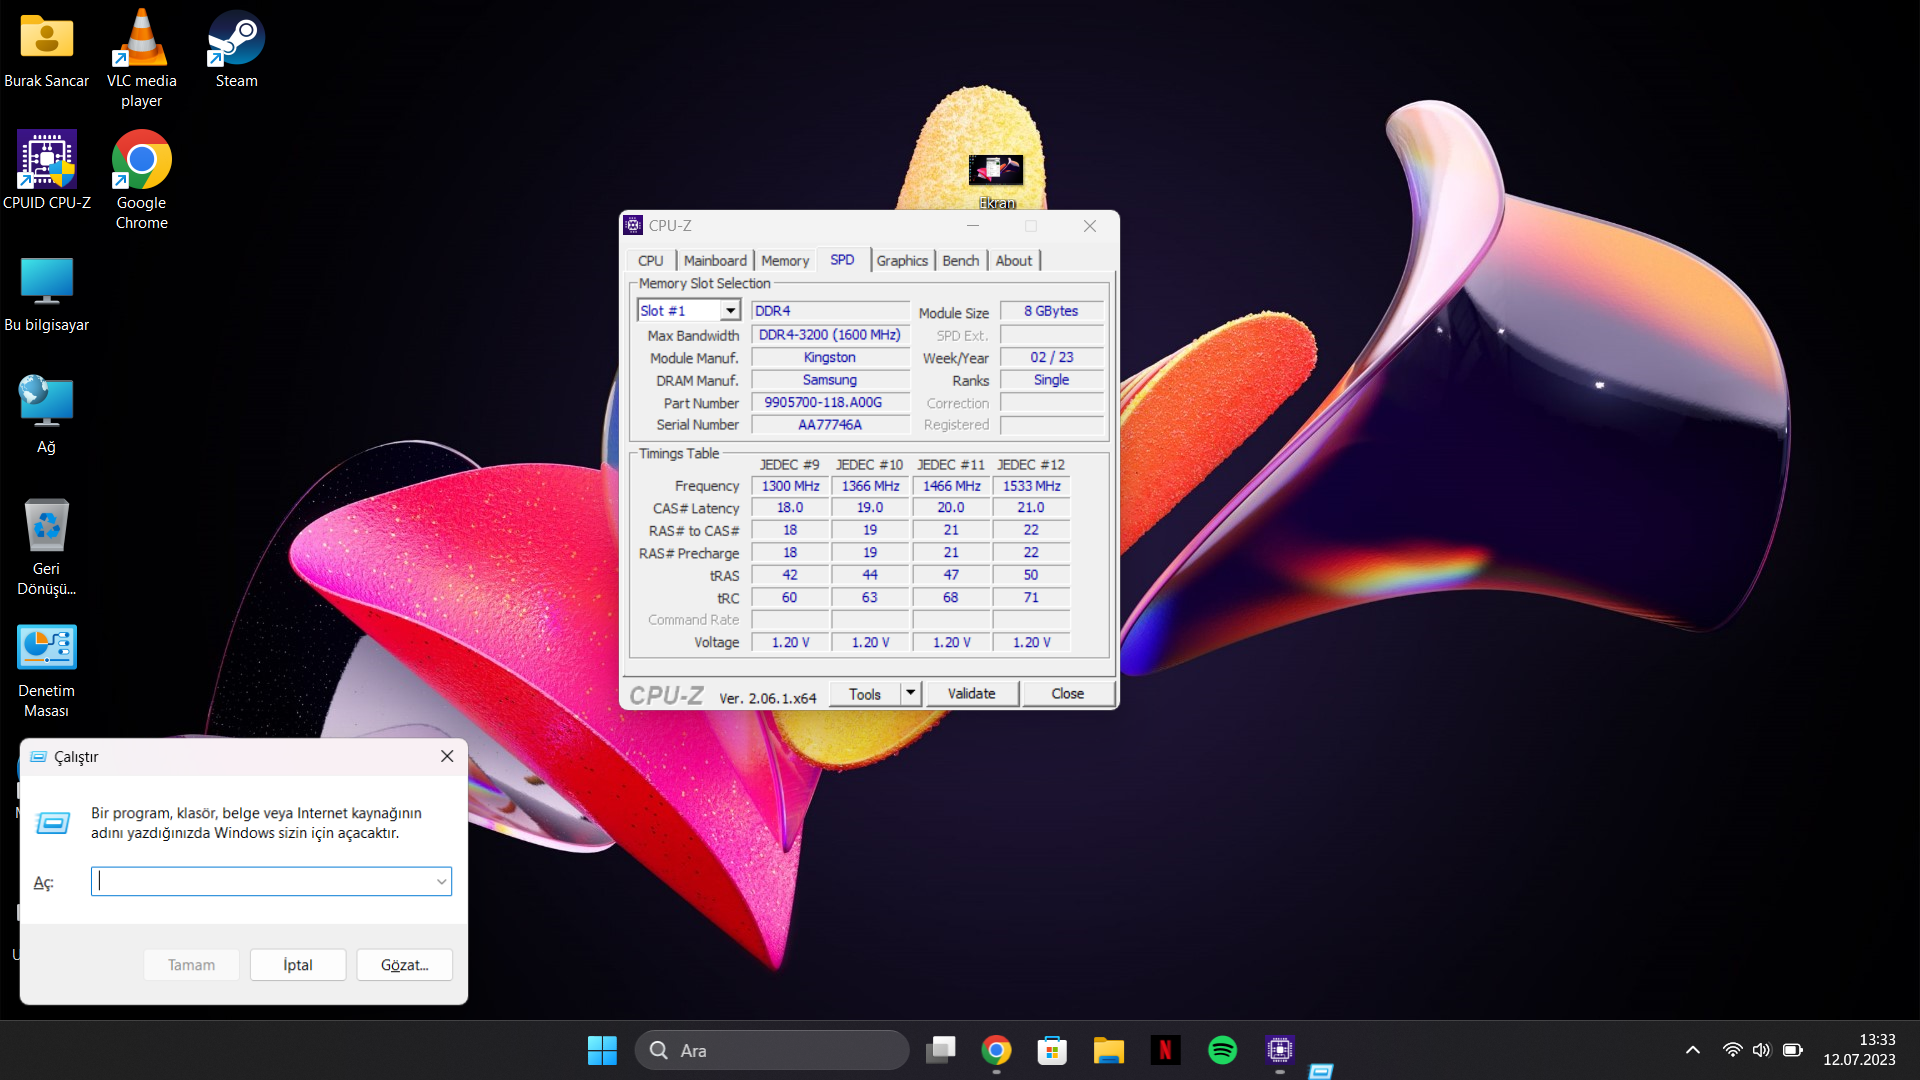Switch to the Mainboard tab
The image size is (1920, 1080).
tap(715, 260)
